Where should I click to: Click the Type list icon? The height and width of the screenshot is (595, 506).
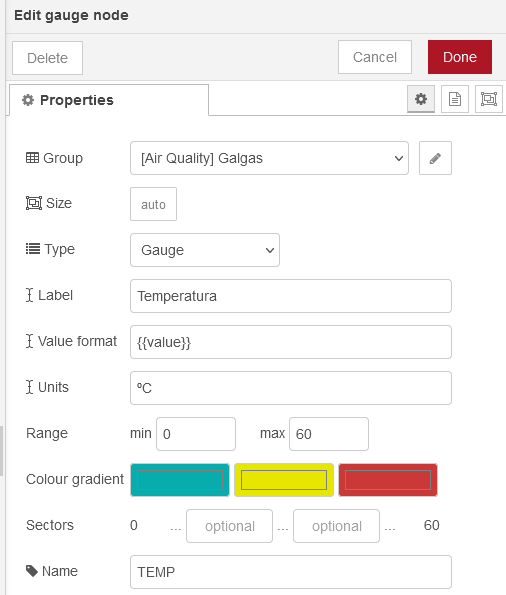point(33,249)
